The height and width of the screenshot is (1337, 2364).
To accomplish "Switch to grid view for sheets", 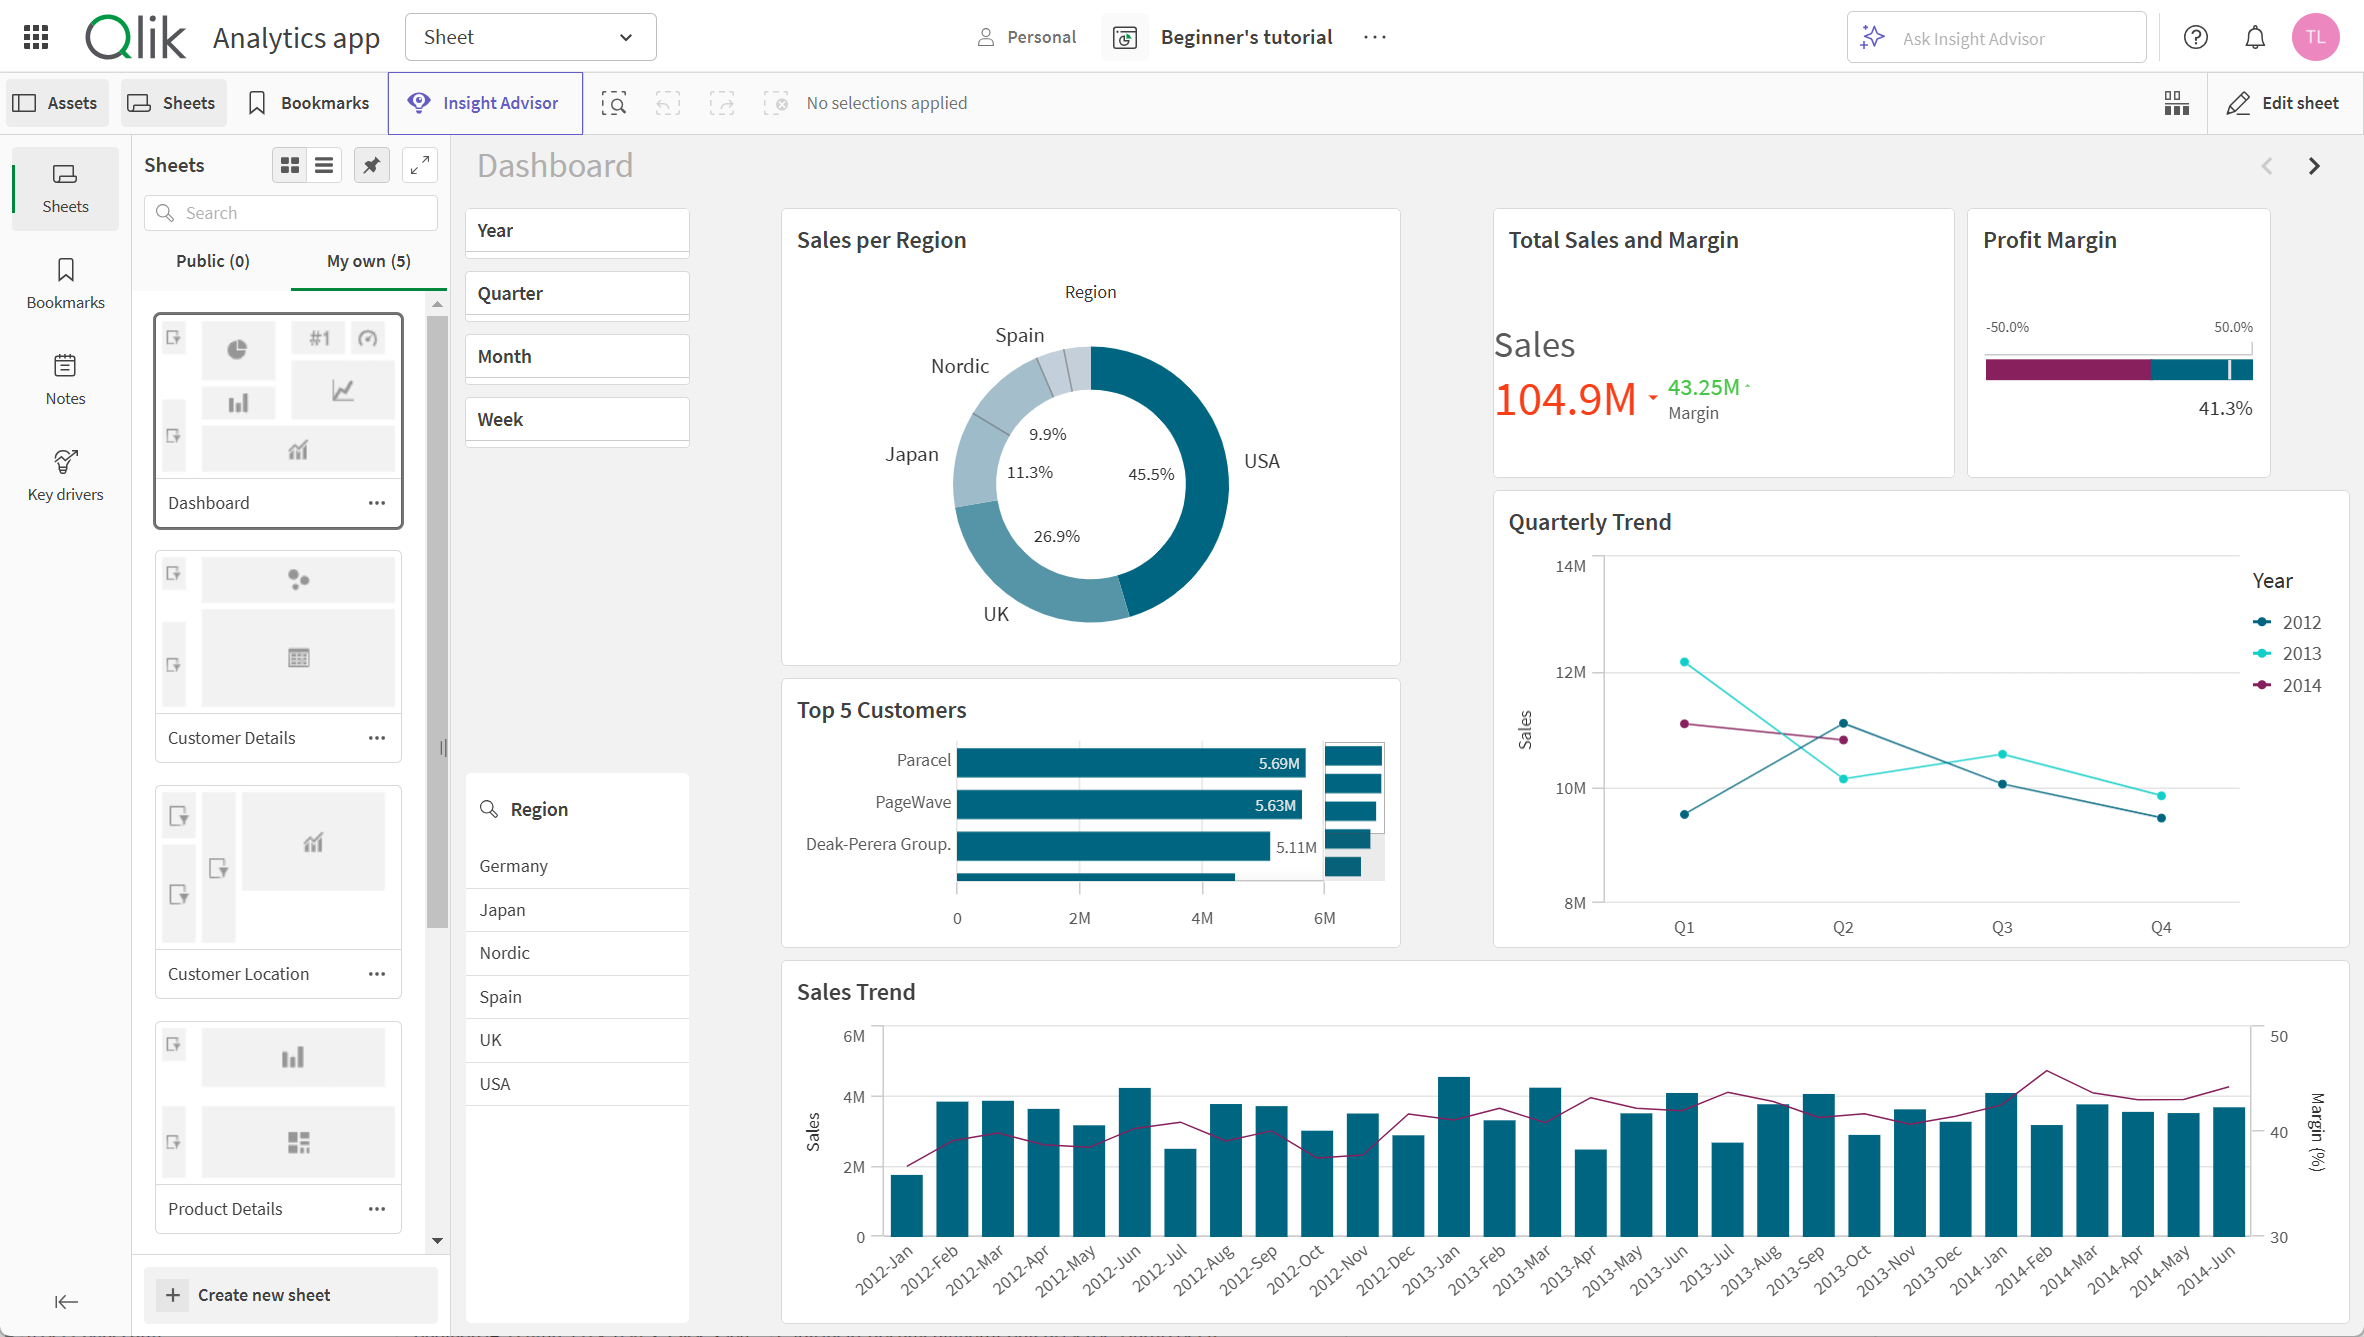I will click(x=289, y=164).
